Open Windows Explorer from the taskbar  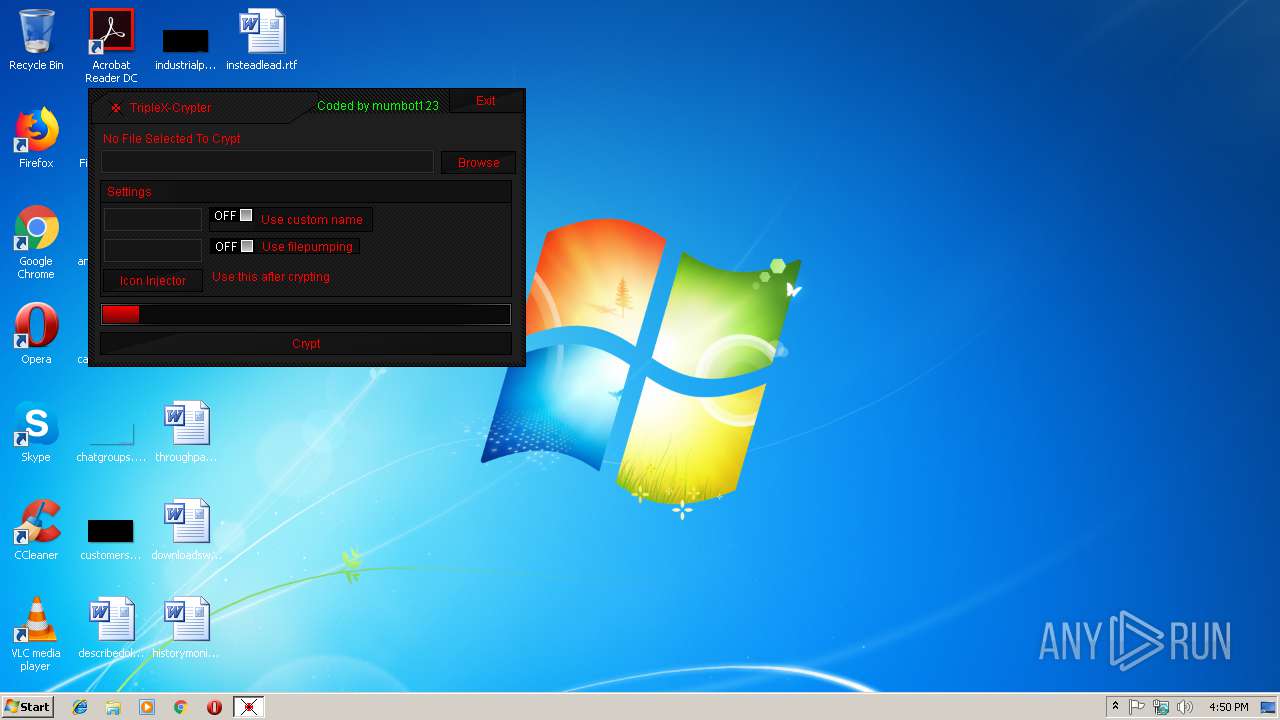click(113, 707)
